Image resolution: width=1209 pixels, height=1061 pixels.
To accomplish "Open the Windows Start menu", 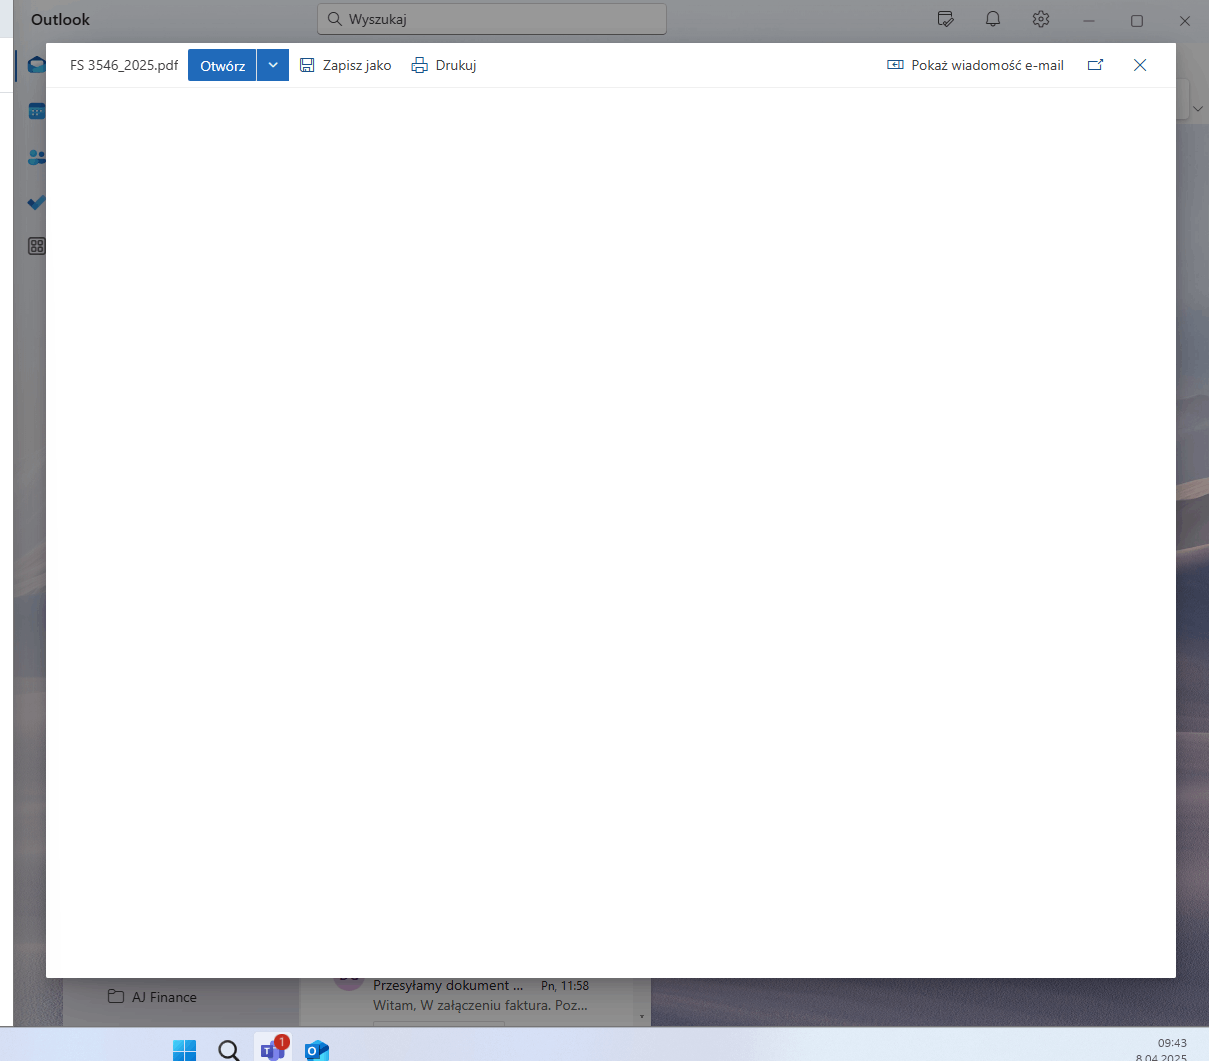I will click(184, 1049).
